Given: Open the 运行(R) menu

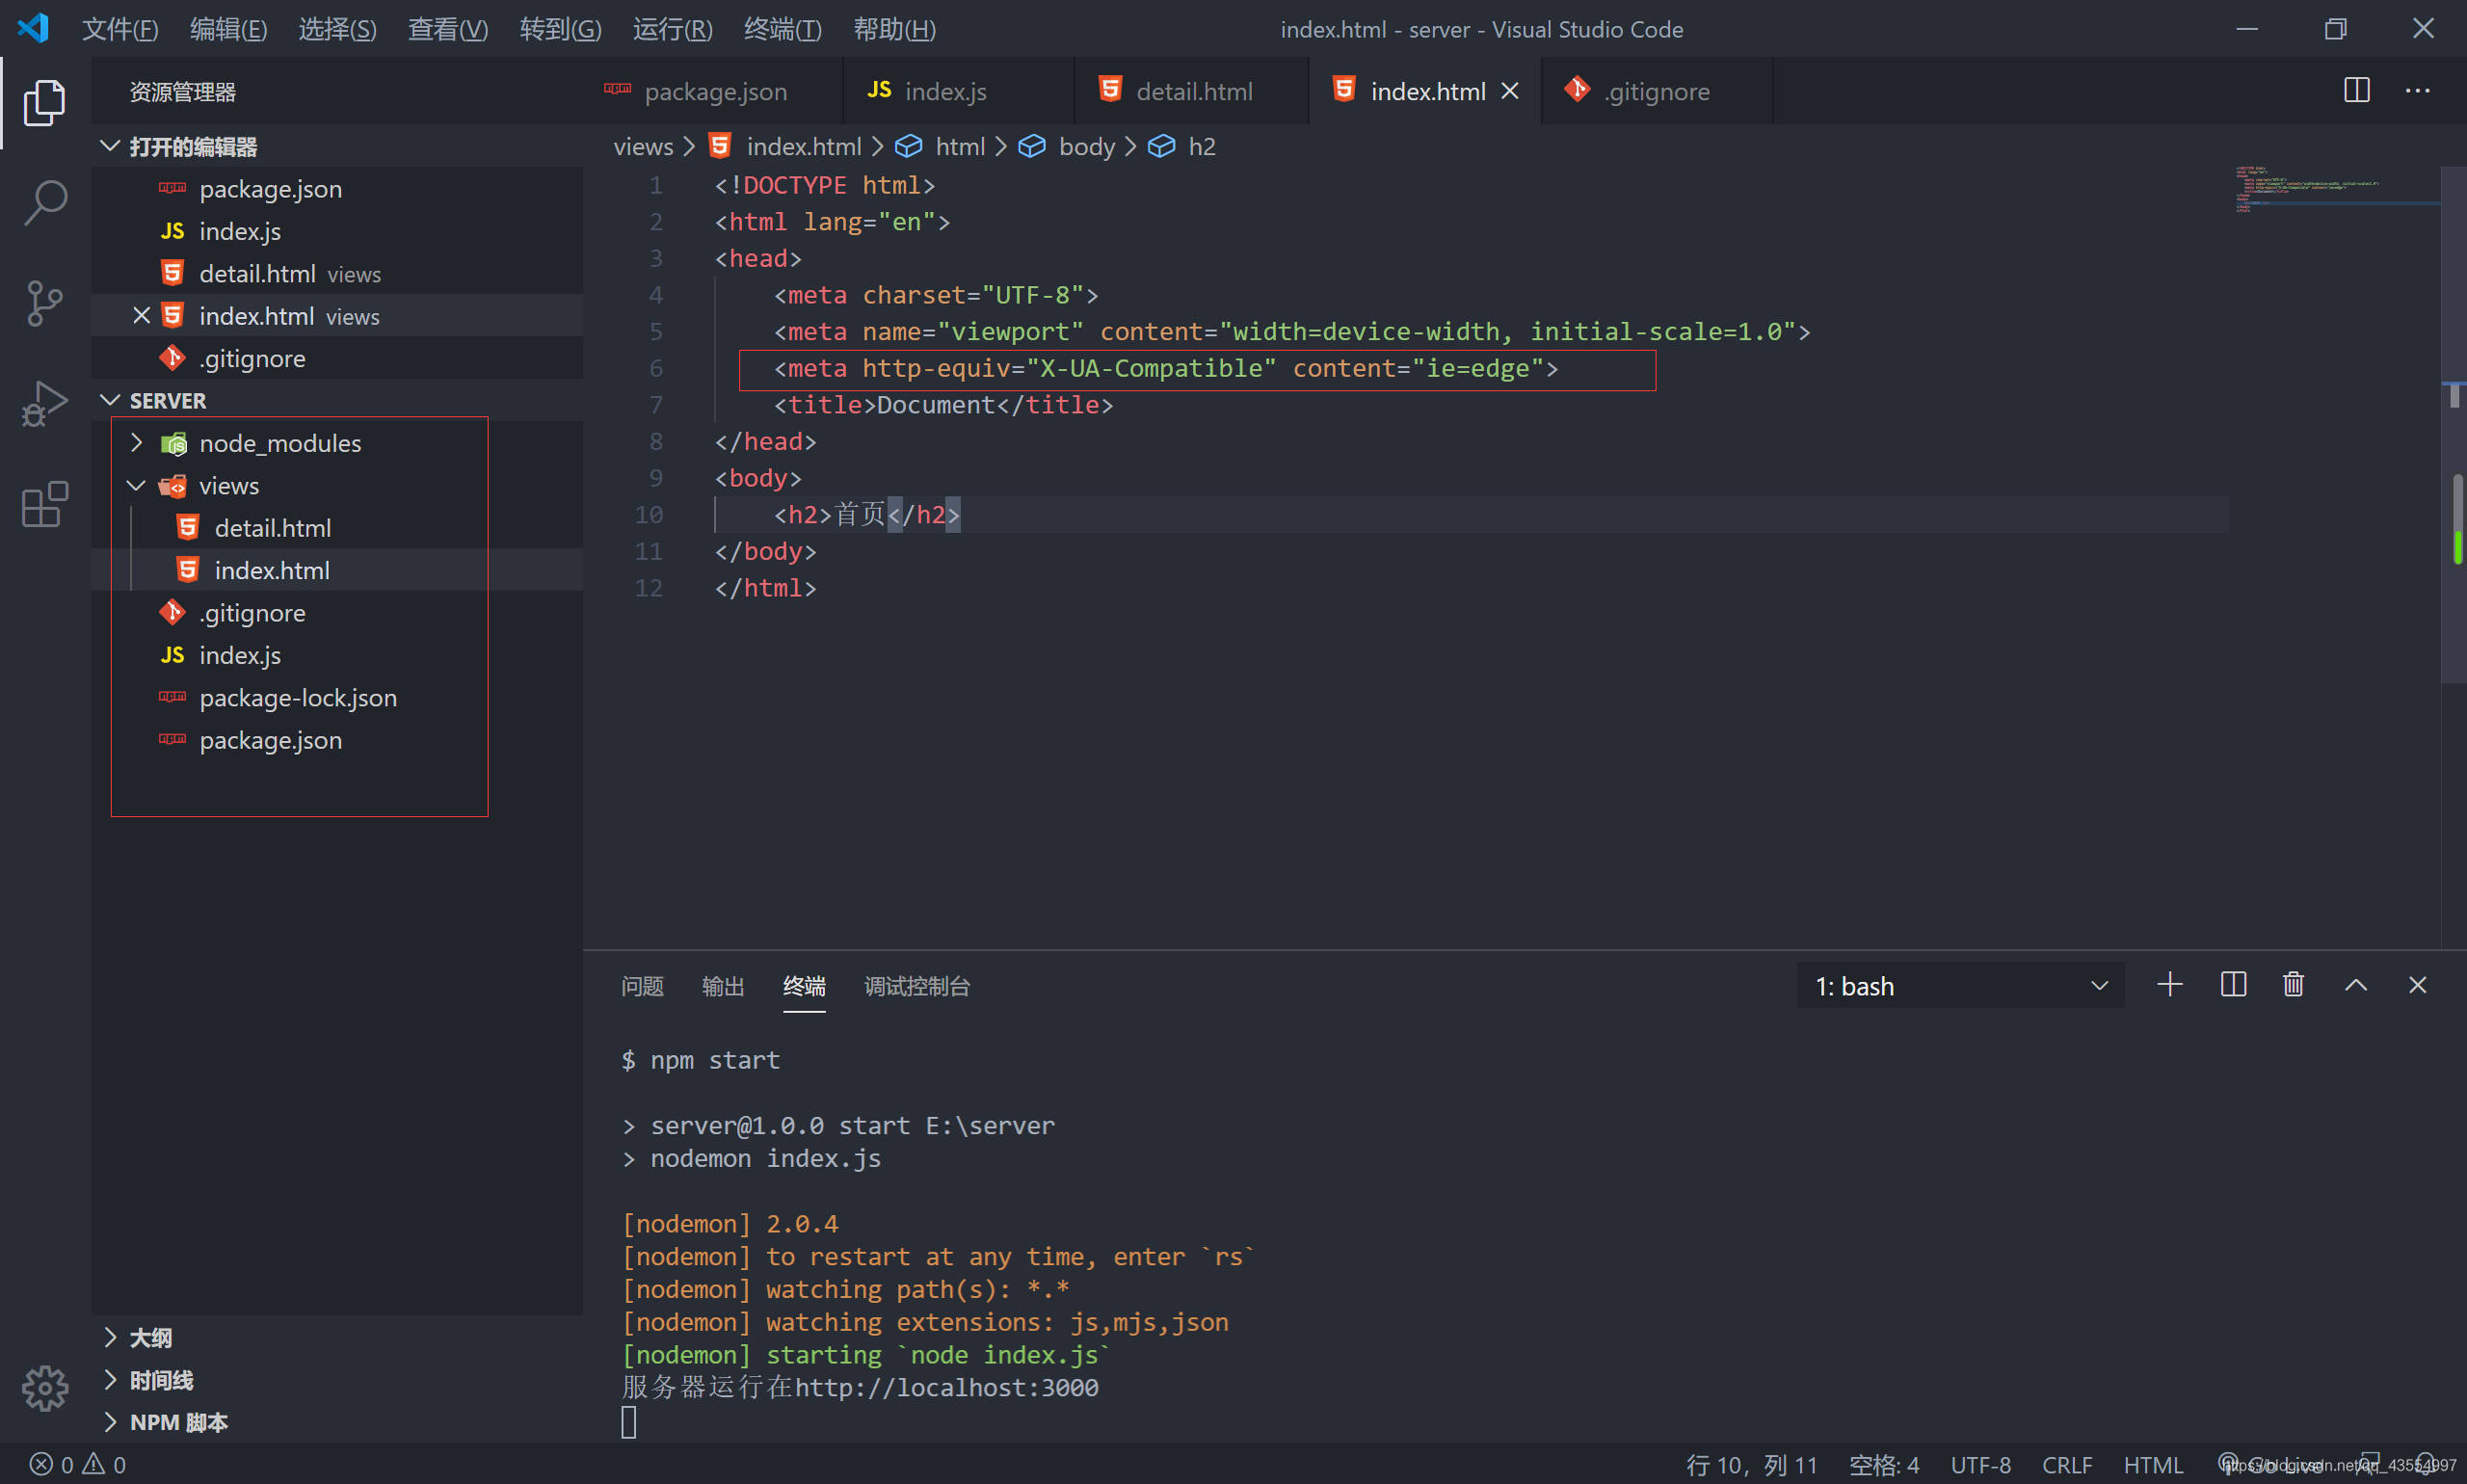Looking at the screenshot, I should click(x=672, y=29).
